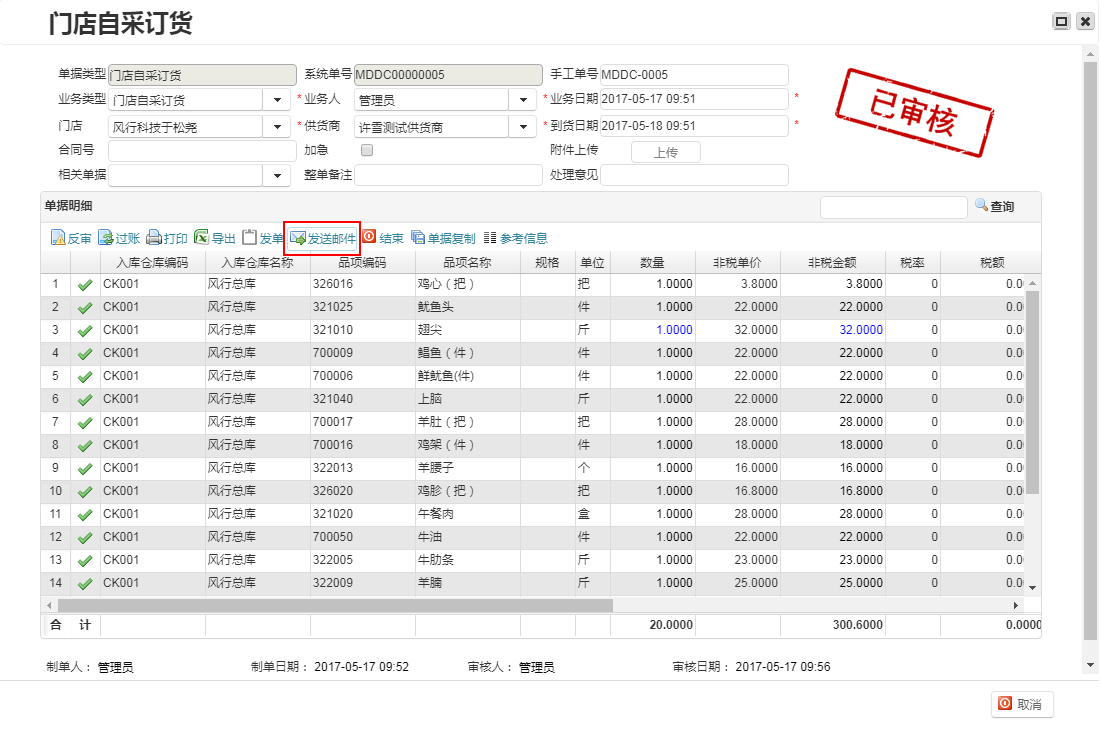The image size is (1101, 730).
Task: Click the green checkmark in row 1
Action: [85, 285]
